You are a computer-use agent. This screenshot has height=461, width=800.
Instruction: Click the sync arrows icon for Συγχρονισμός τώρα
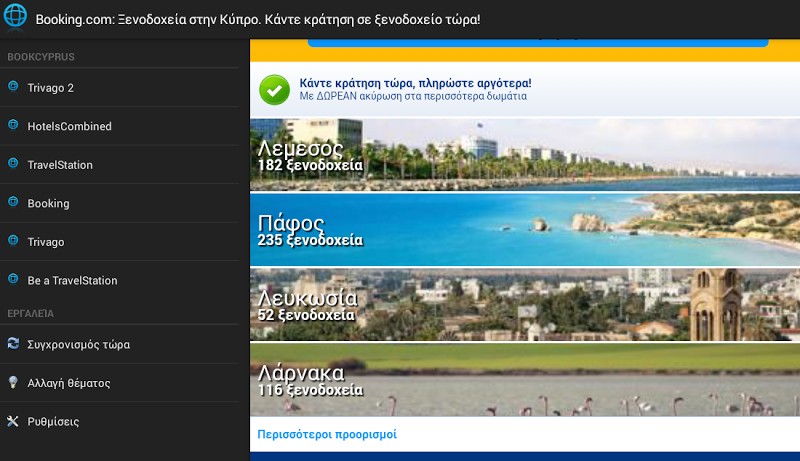[x=13, y=343]
